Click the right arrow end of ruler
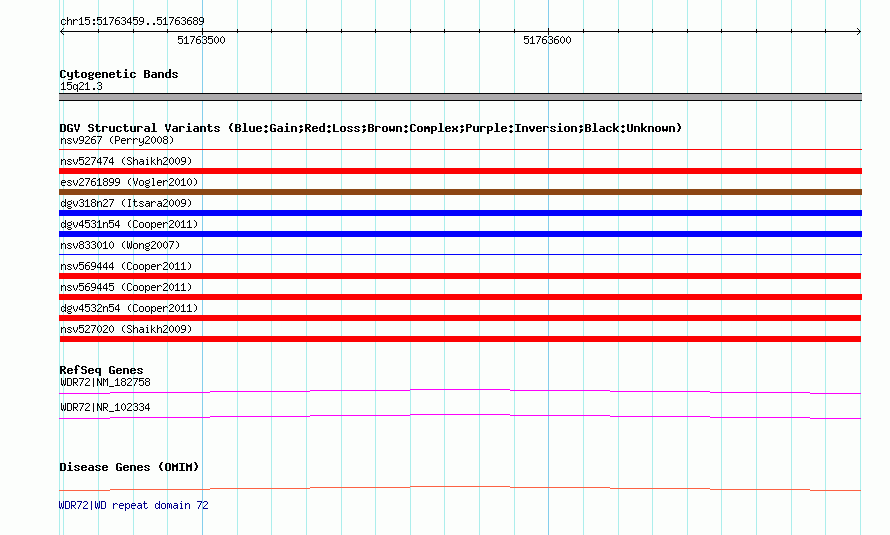The width and height of the screenshot is (890, 535). (x=858, y=32)
